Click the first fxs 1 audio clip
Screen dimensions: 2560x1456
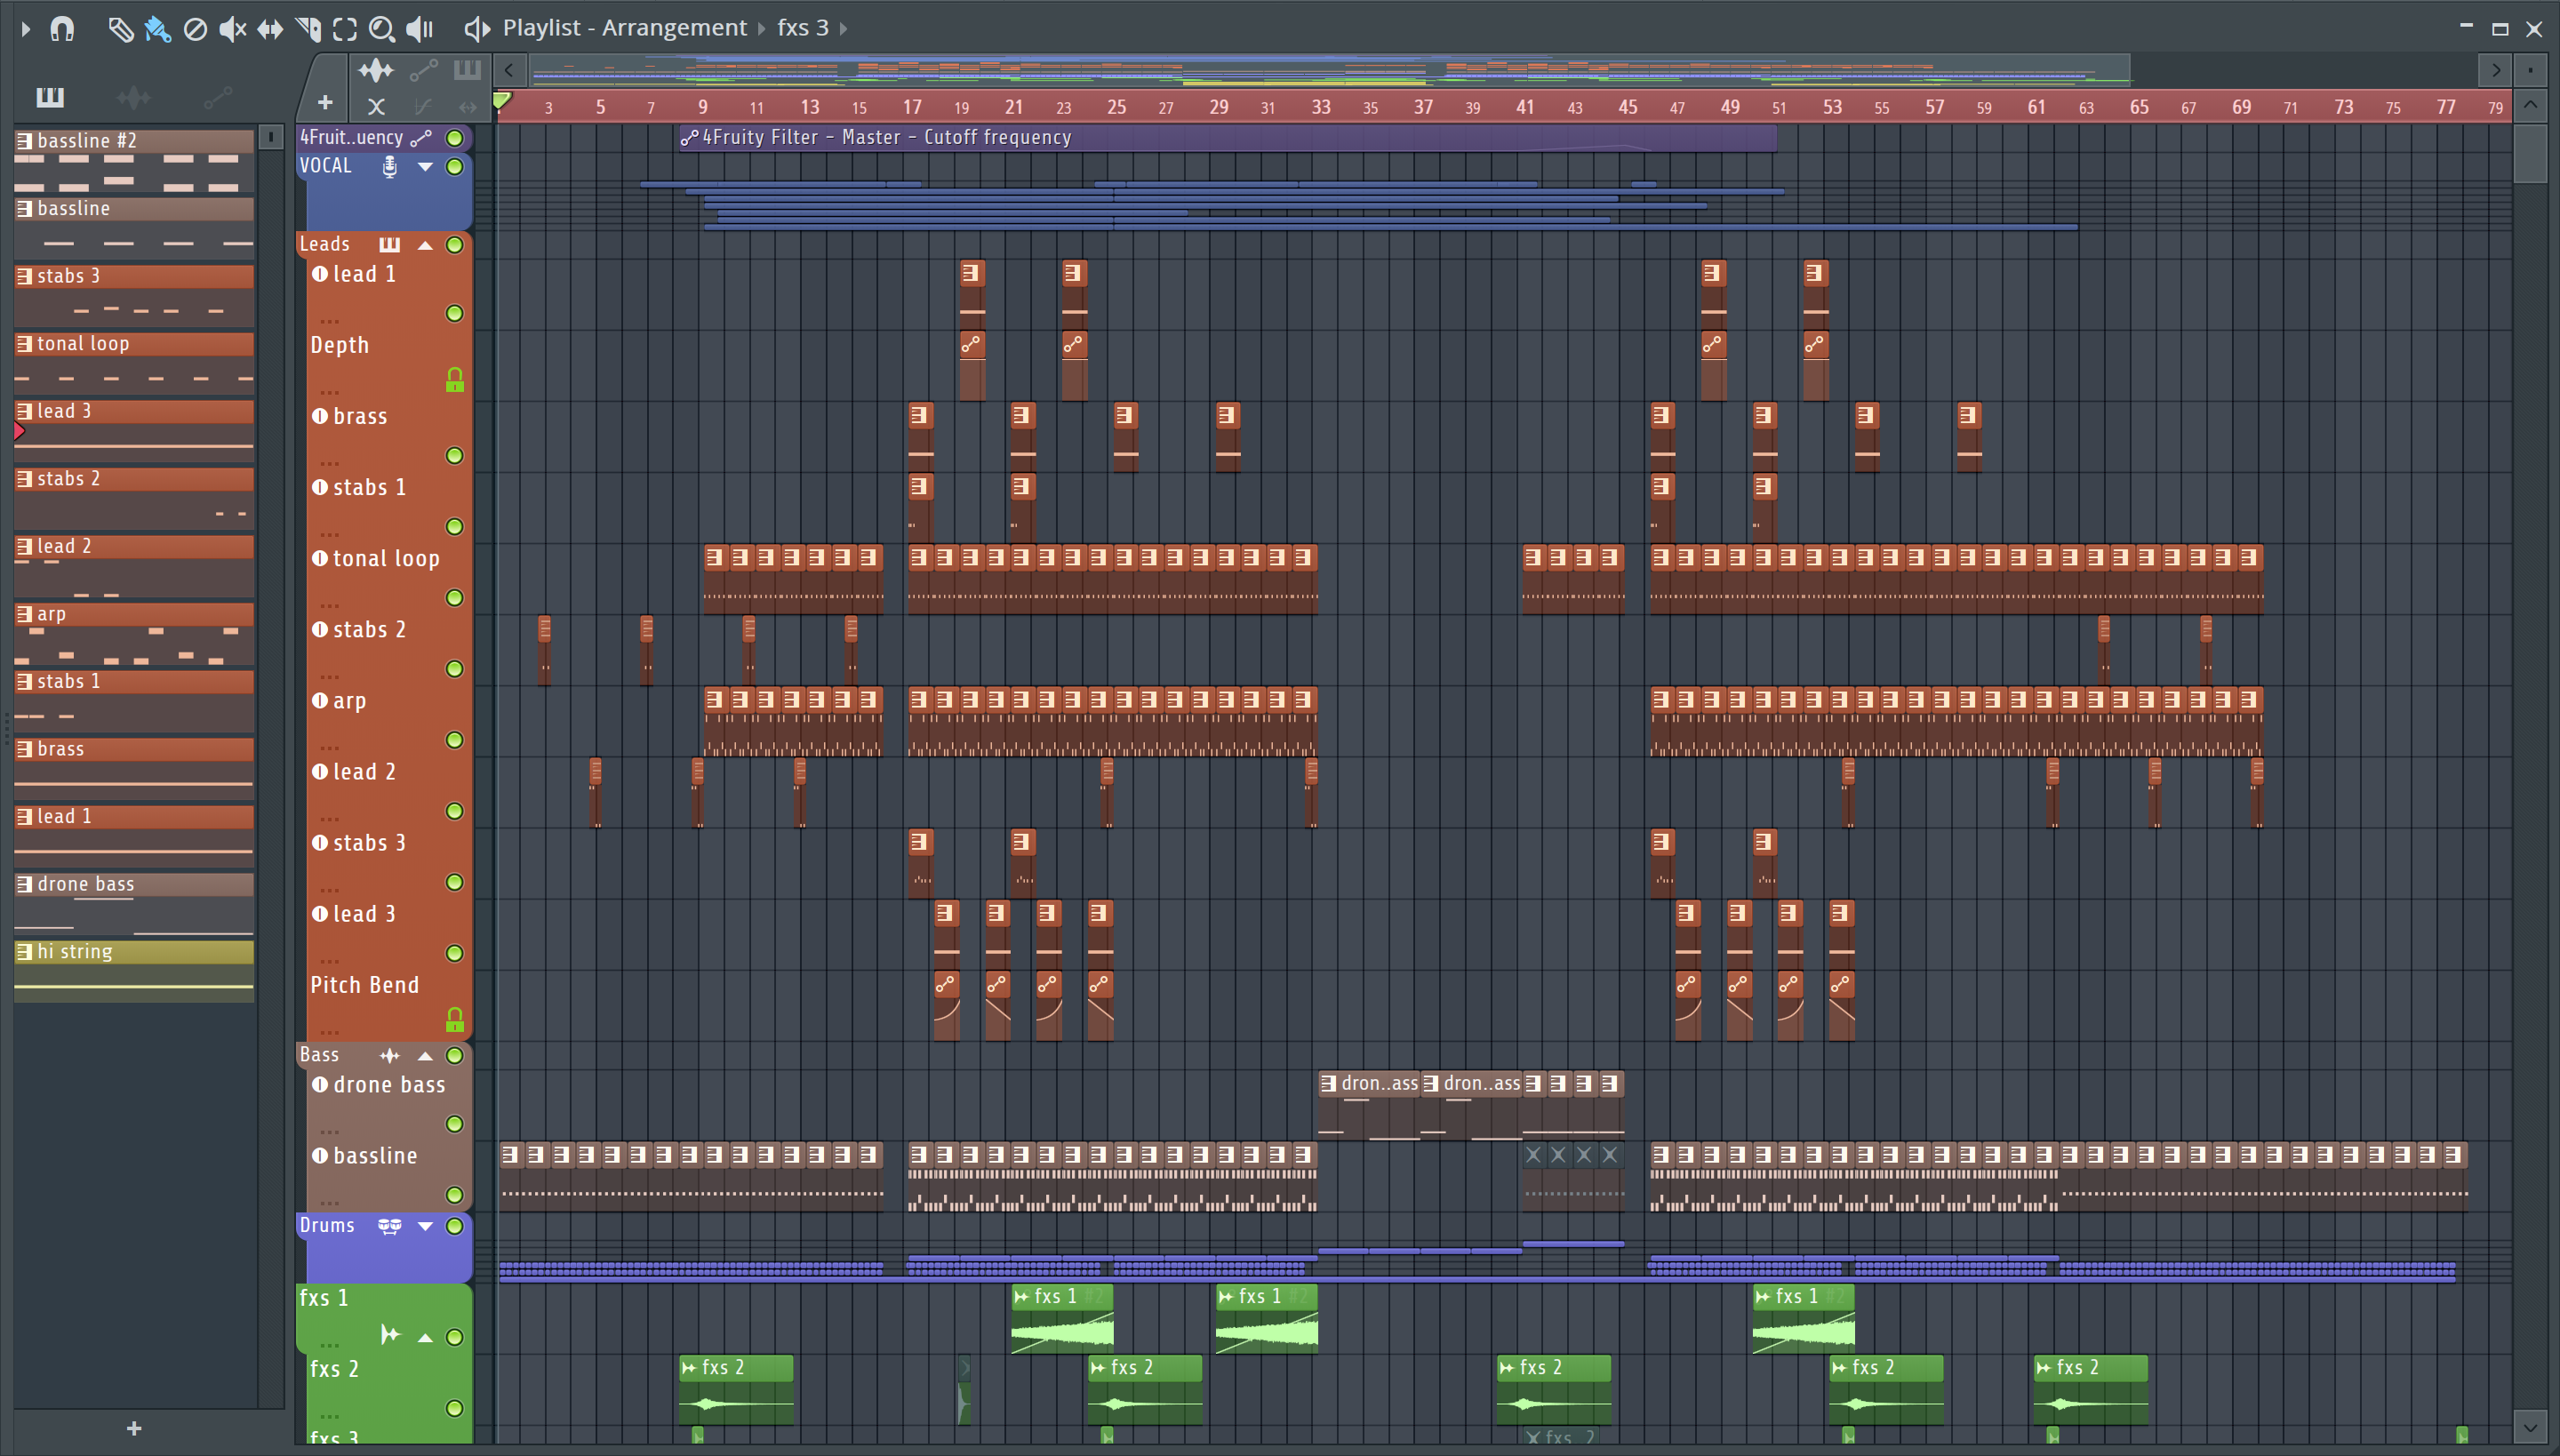pyautogui.click(x=1062, y=1320)
